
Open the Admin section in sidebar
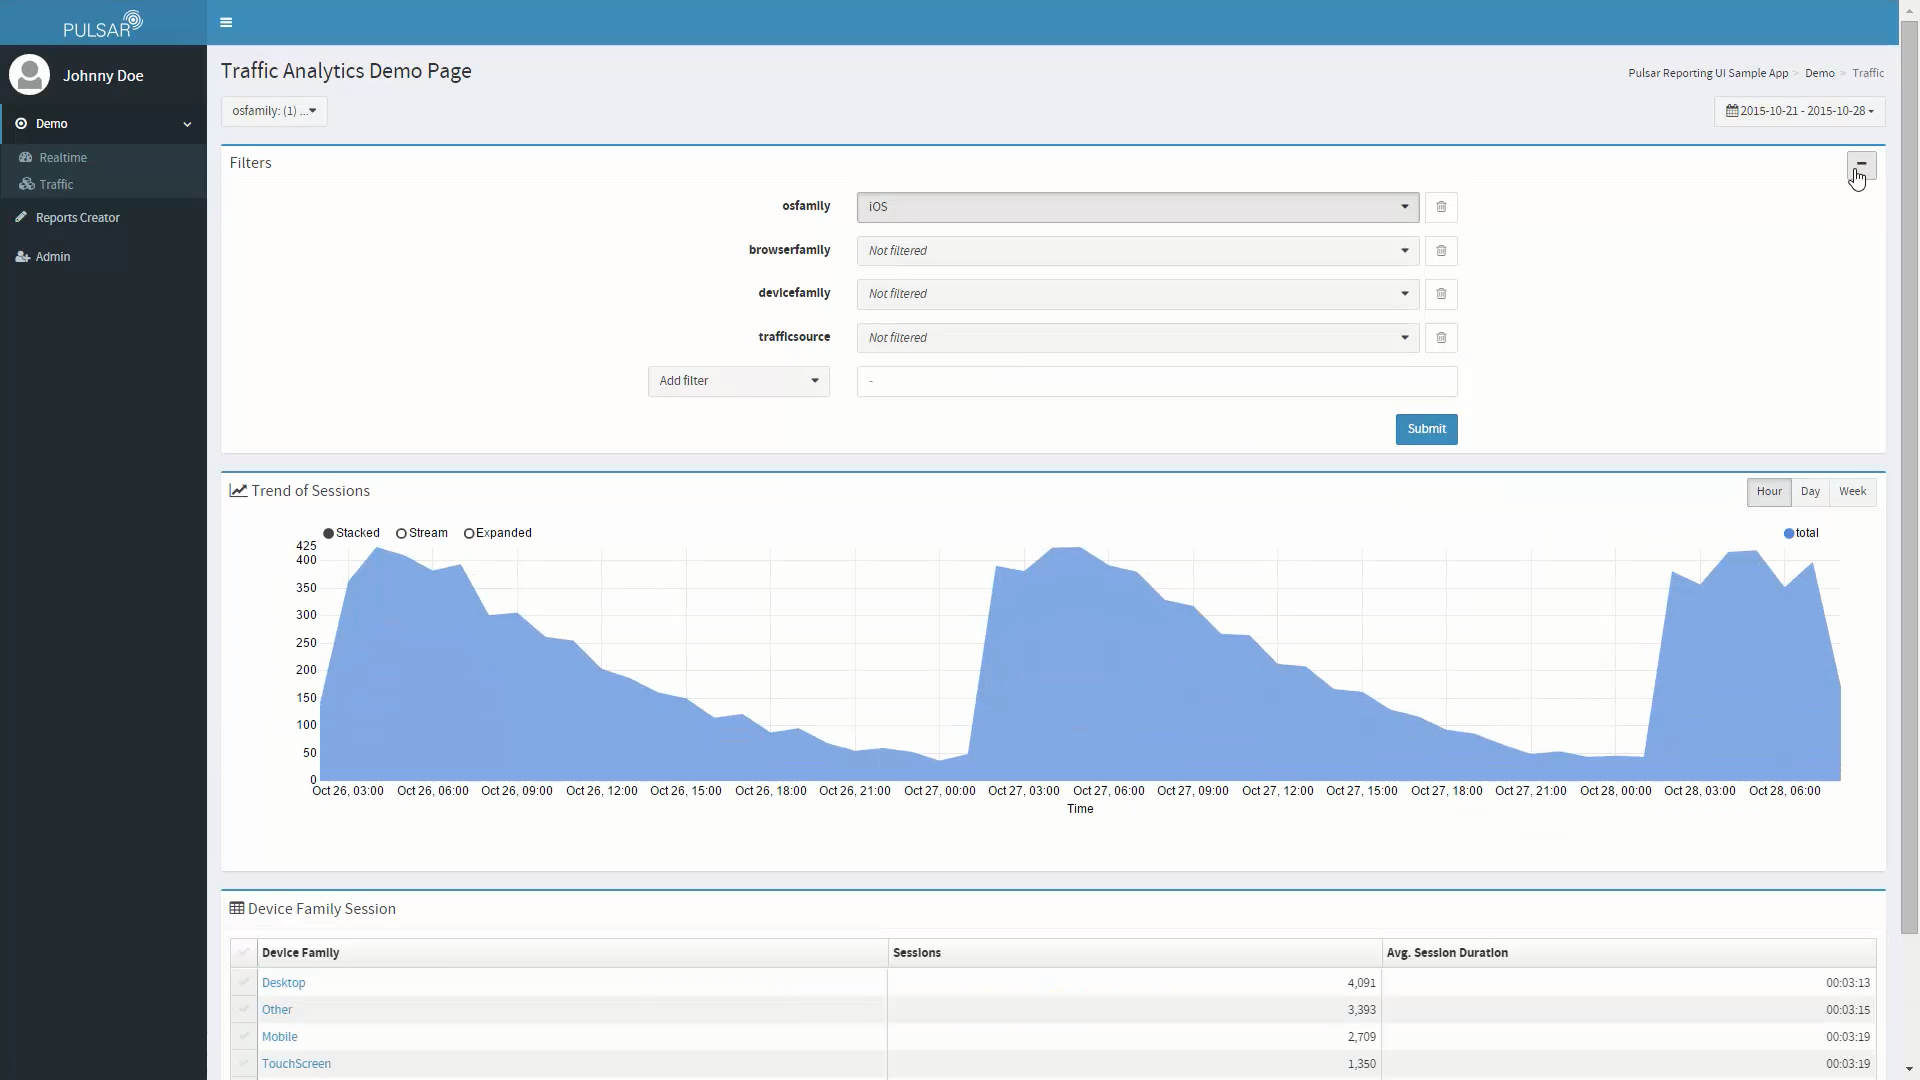[52, 257]
